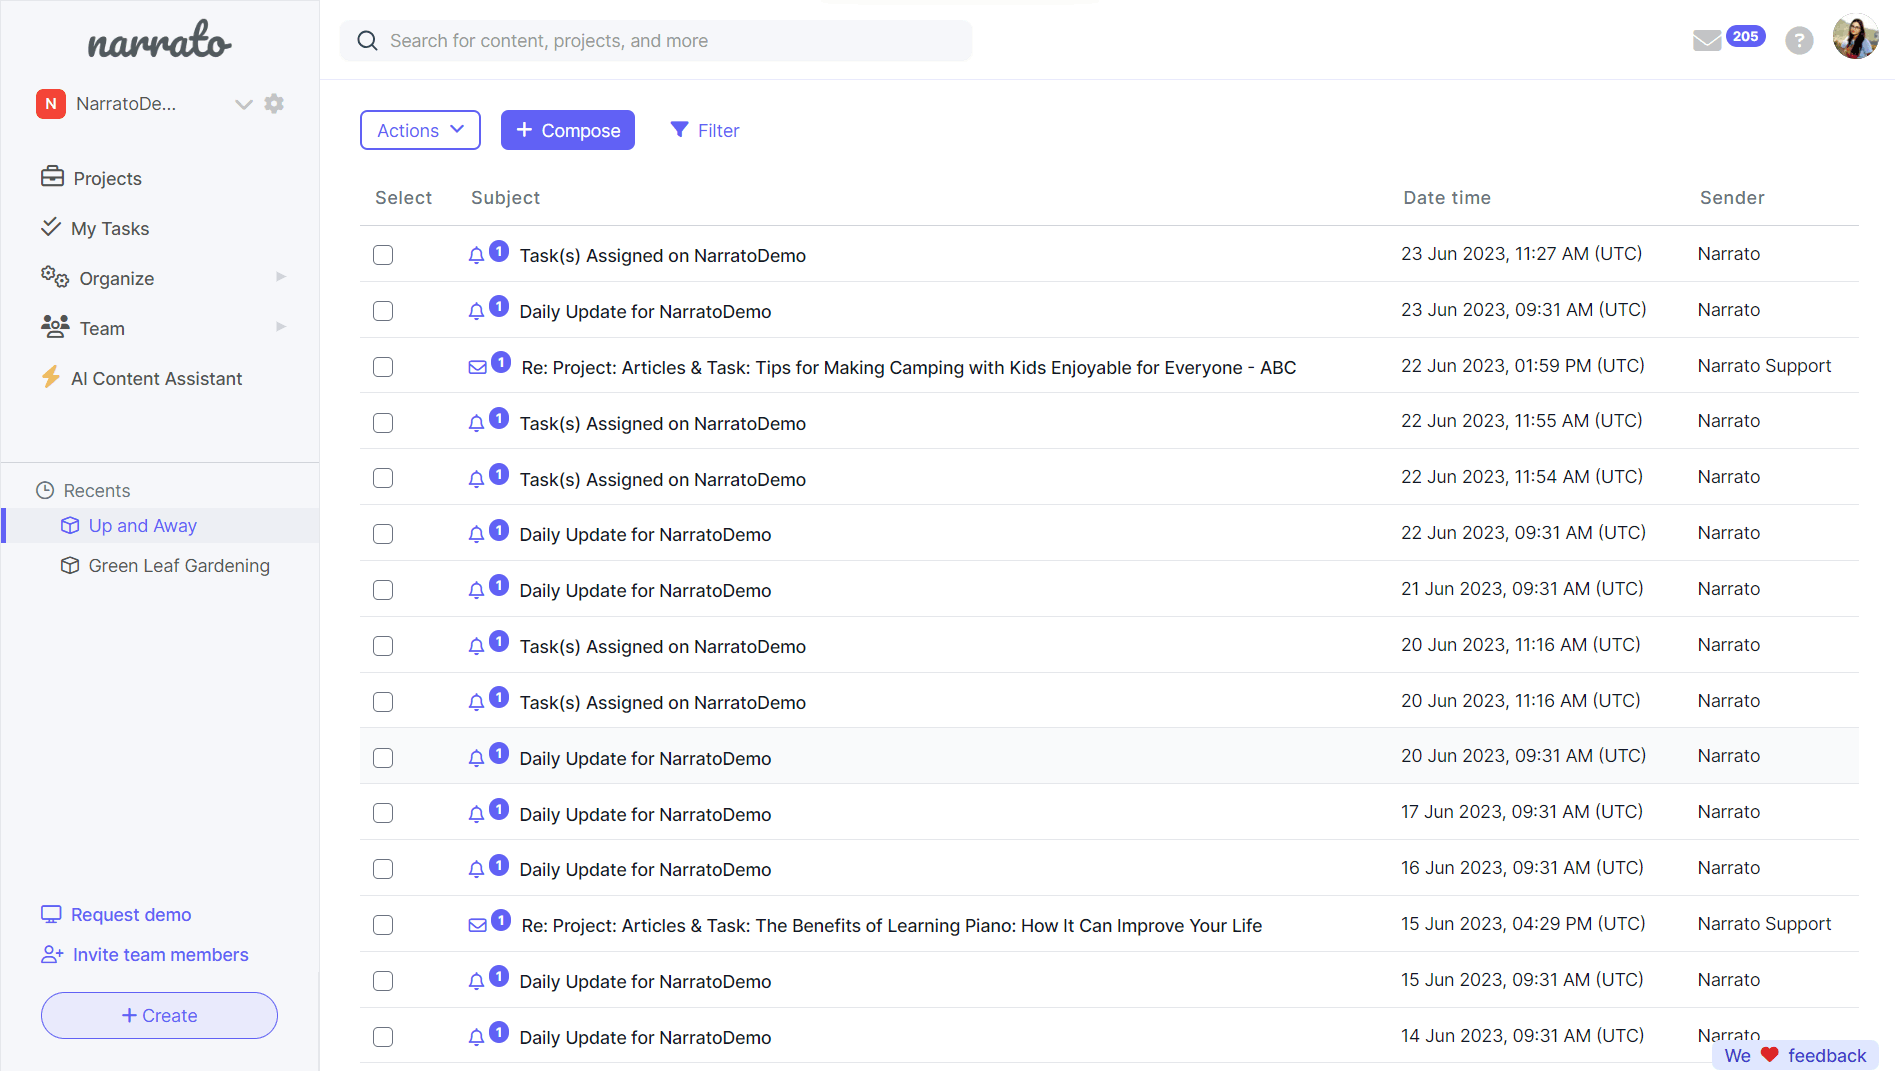Tick checkbox for 14 Jun Daily Update
1895x1071 pixels.
(383, 1037)
